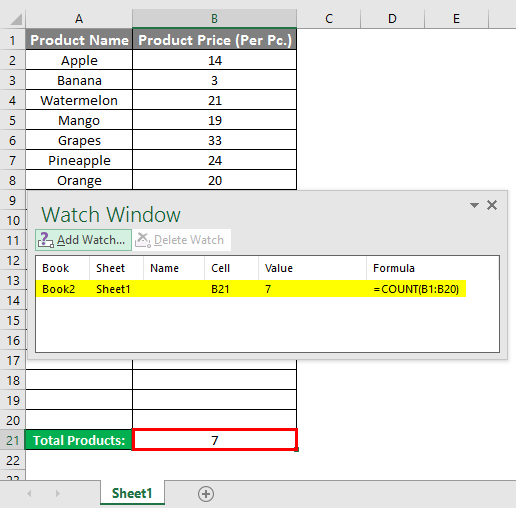Viewport: 516px width, 508px height.
Task: Click B21 cell reference in watch list
Action: 220,289
